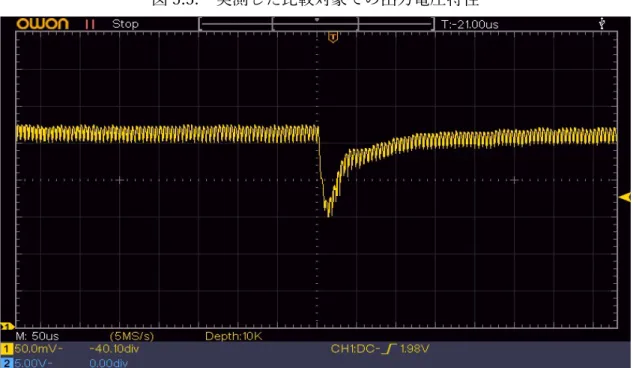
Task: Click the yellow trigger level arrow
Action: [x=625, y=197]
